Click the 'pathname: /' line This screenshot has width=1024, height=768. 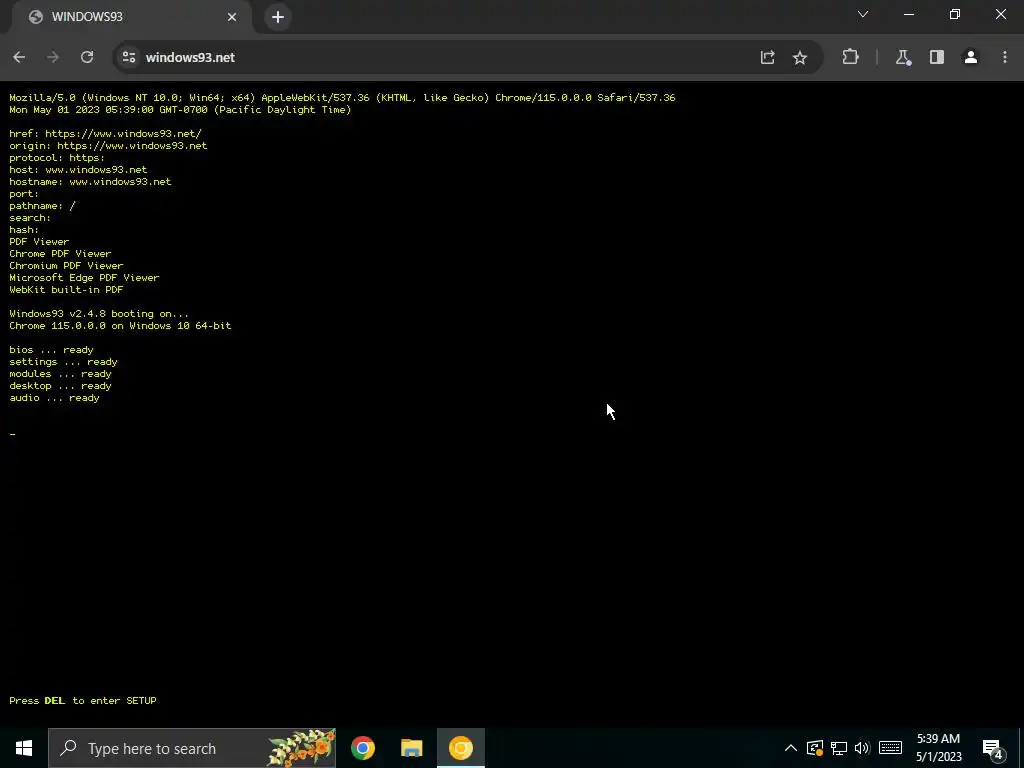42,206
